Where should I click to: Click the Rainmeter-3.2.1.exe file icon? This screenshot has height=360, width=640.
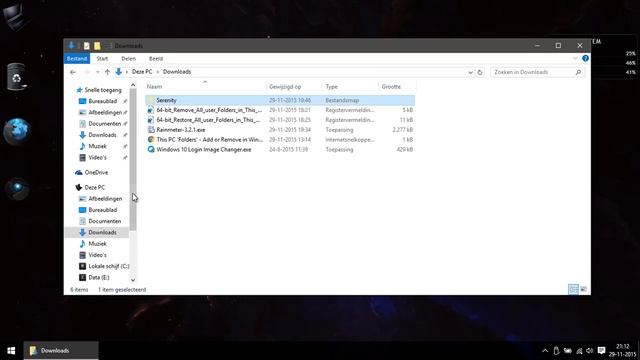pyautogui.click(x=151, y=130)
